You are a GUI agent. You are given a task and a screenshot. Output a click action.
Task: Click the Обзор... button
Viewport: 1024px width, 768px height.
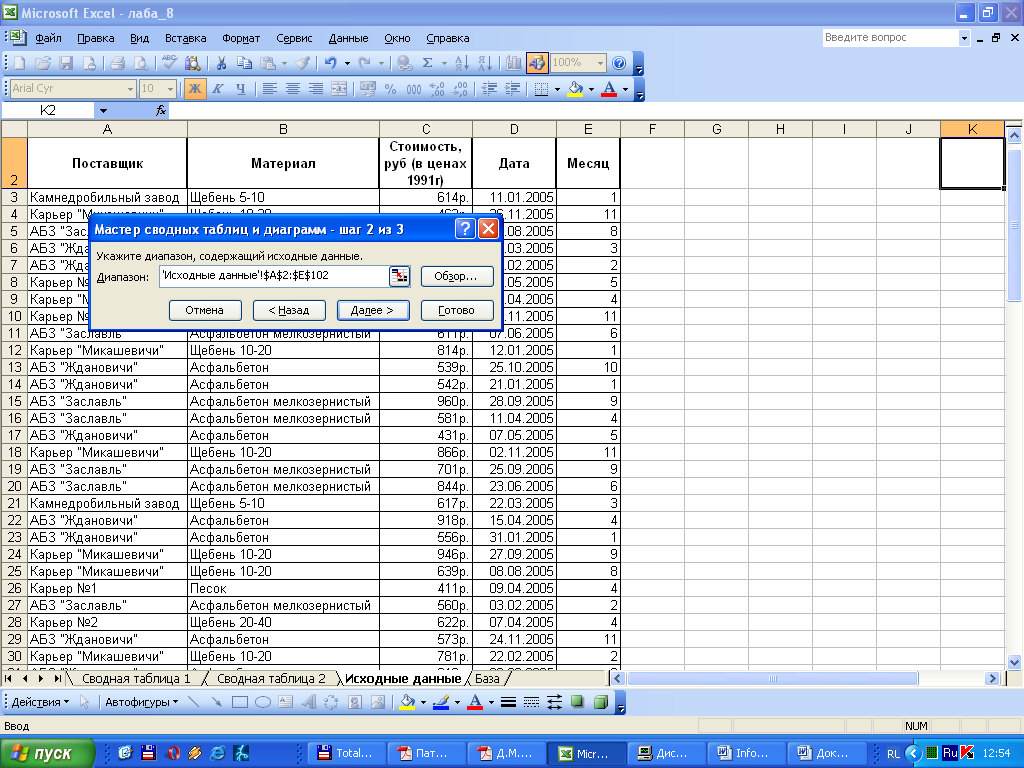(456, 276)
